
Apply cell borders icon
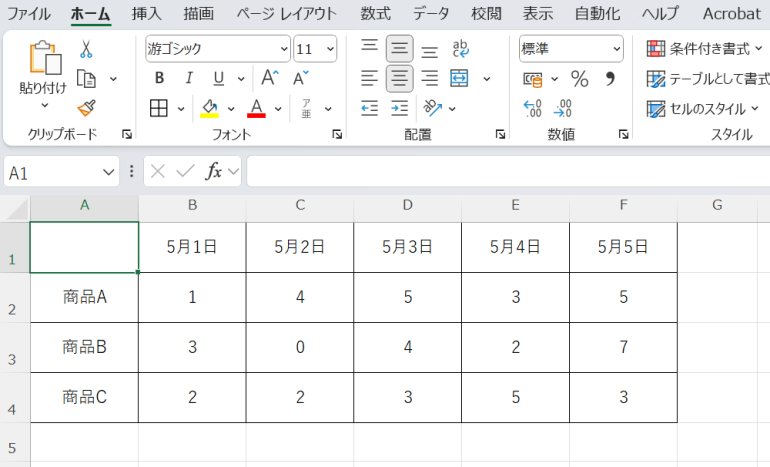click(x=159, y=108)
